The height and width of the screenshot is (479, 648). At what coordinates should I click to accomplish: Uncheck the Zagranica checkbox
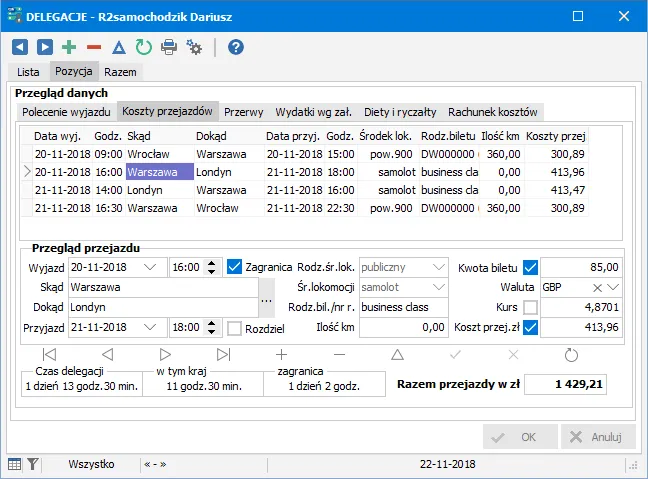(234, 267)
